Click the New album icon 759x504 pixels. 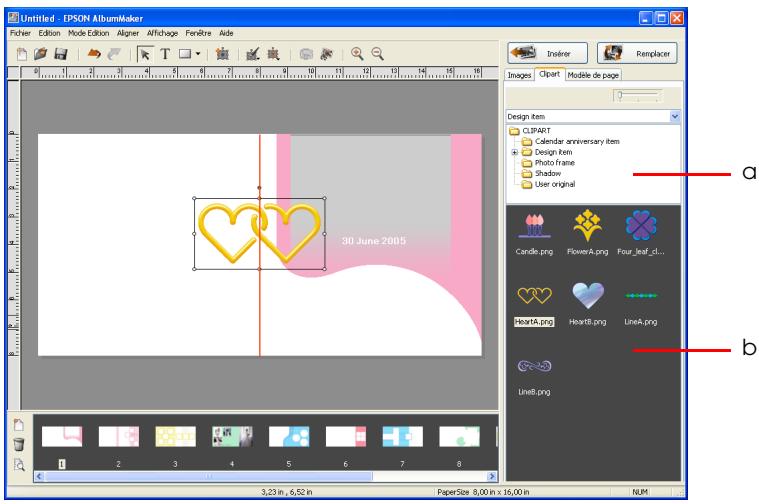tap(21, 54)
